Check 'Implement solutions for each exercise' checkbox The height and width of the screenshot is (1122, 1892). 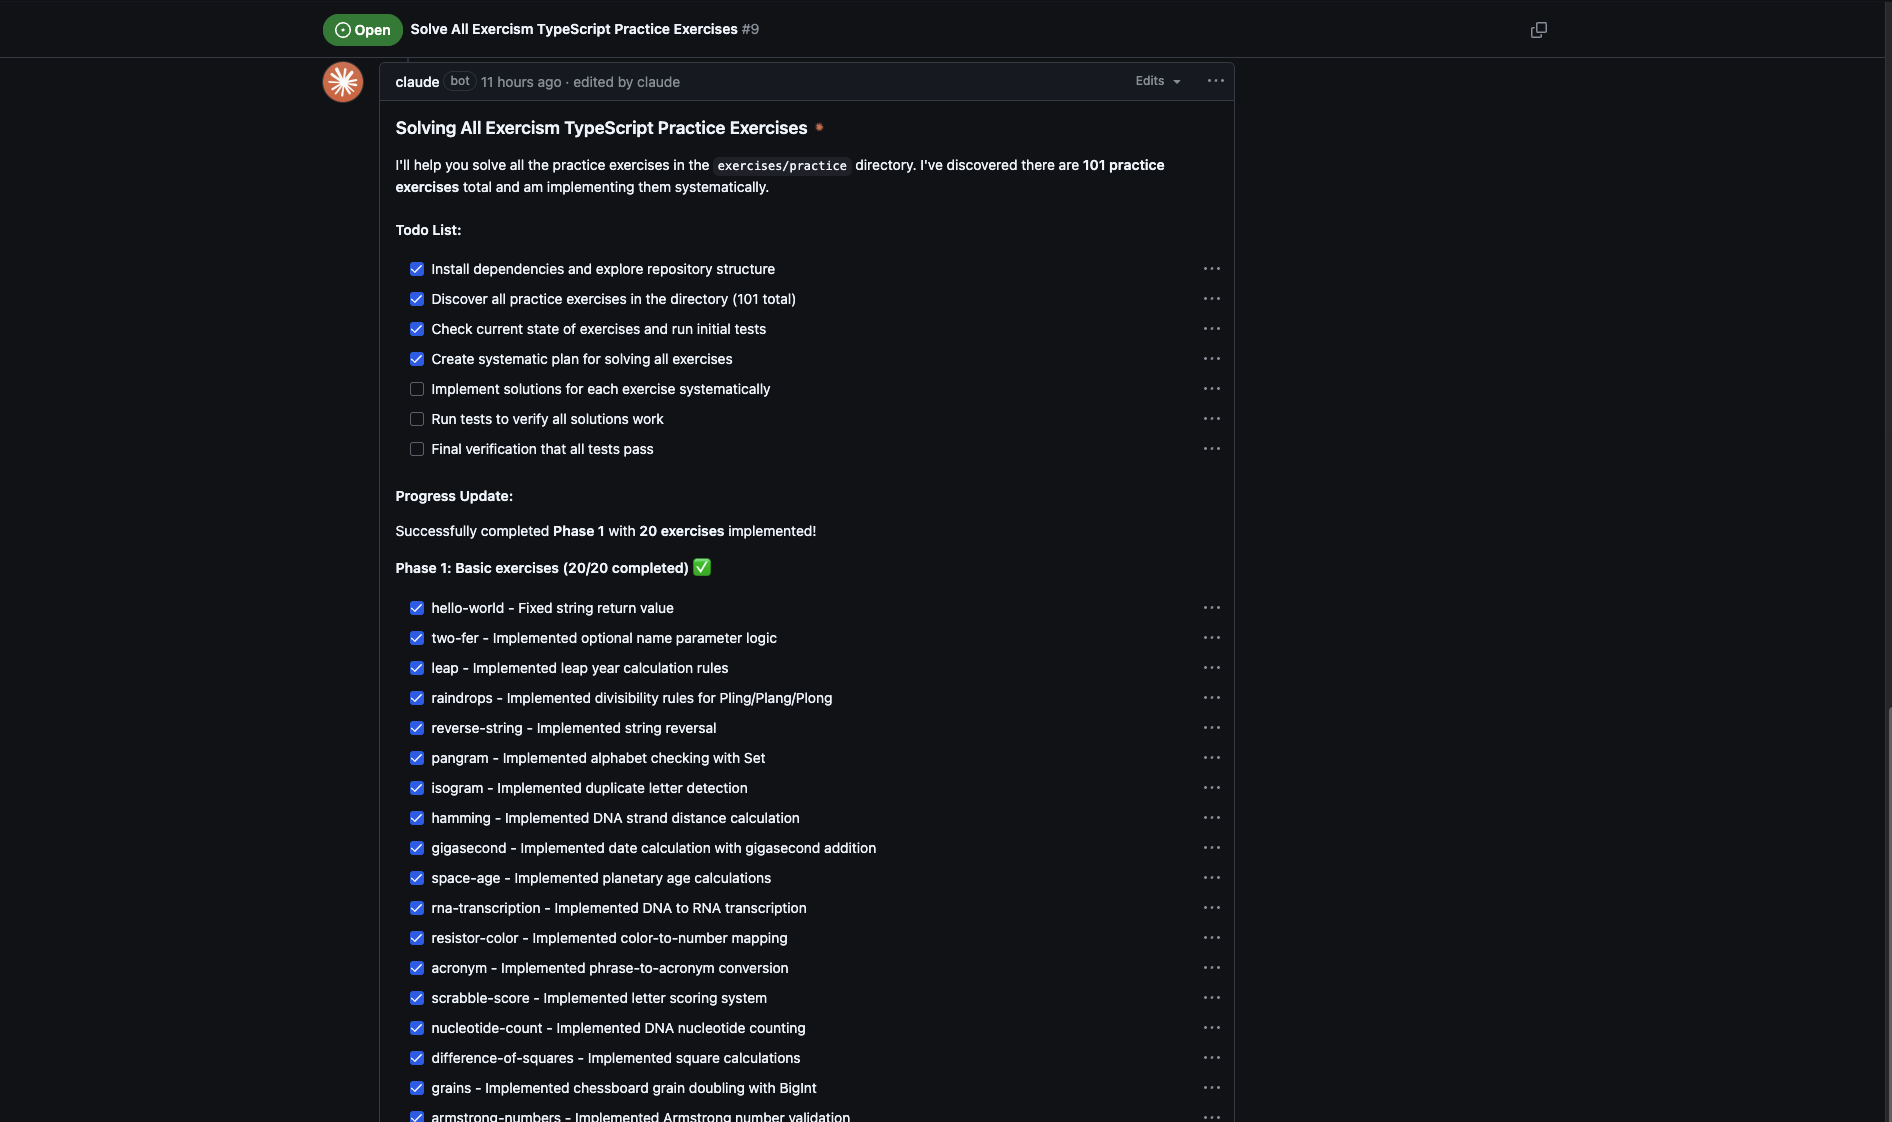tap(417, 389)
